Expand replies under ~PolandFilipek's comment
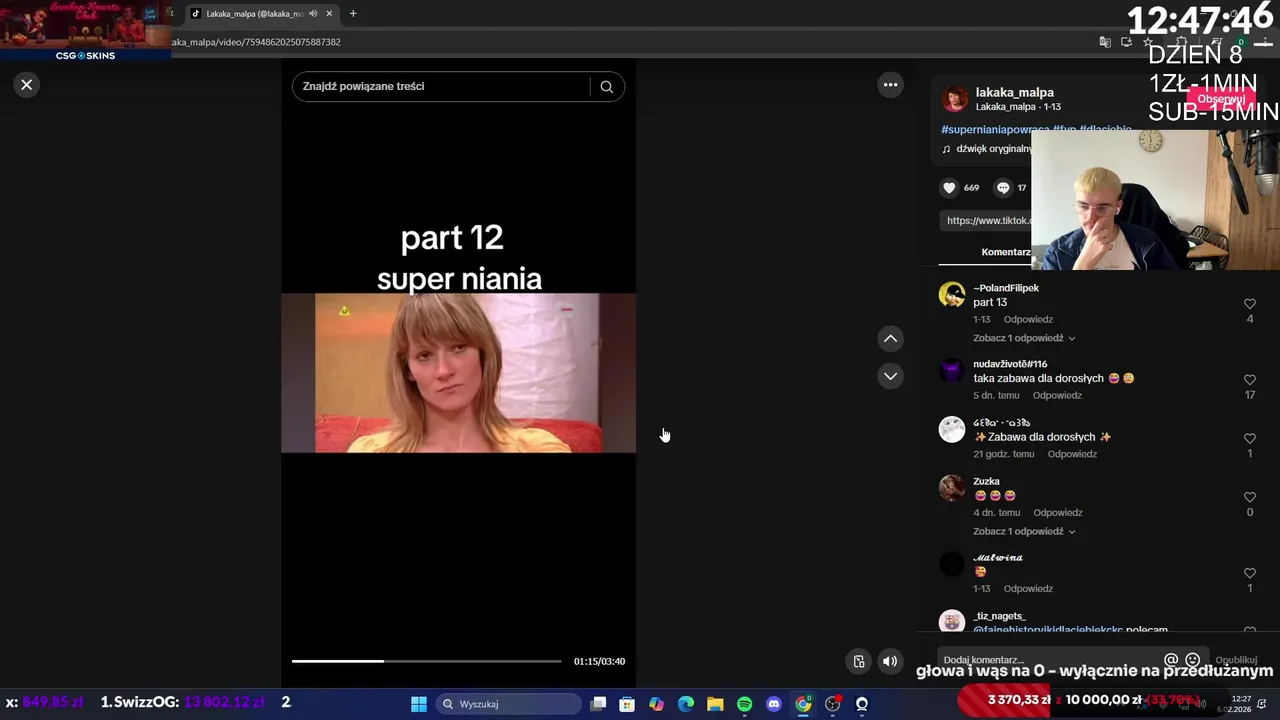This screenshot has width=1280, height=720. [1024, 339]
